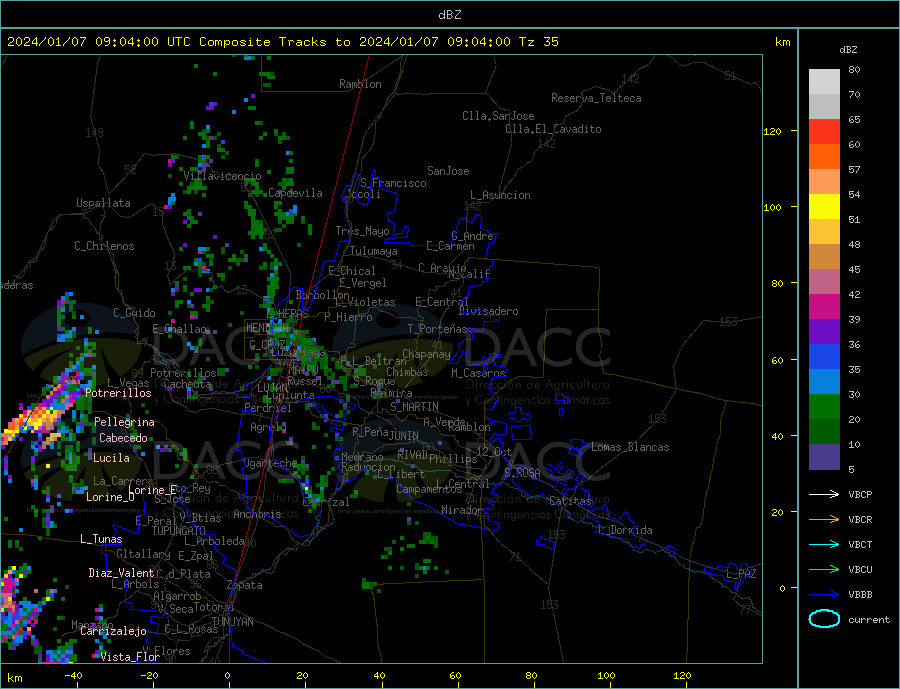Click the Reserva_Telteca place label
Viewport: 900px width, 689px height.
tap(596, 98)
